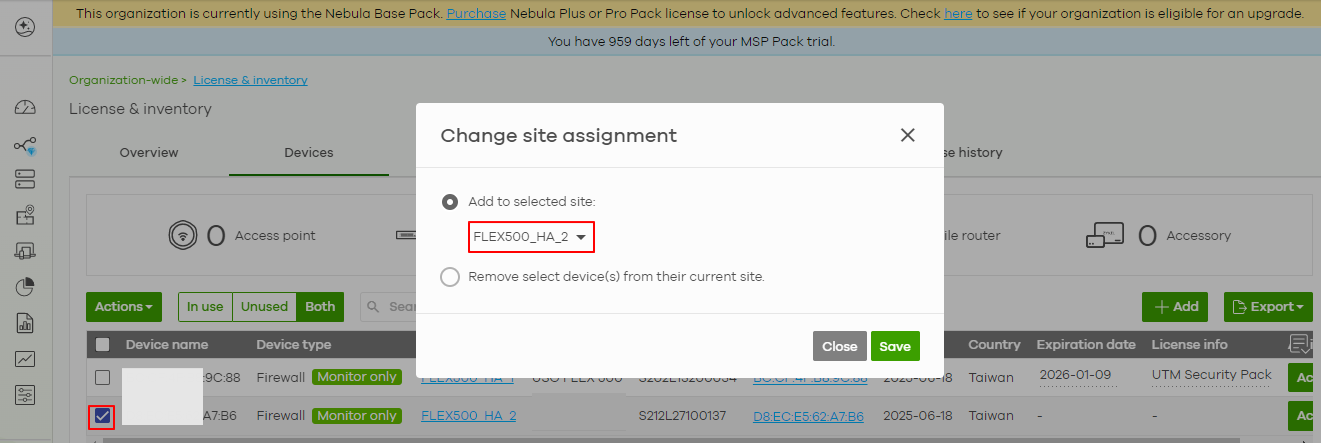Switch to the Overview tab
1321x443 pixels.
pyautogui.click(x=149, y=153)
